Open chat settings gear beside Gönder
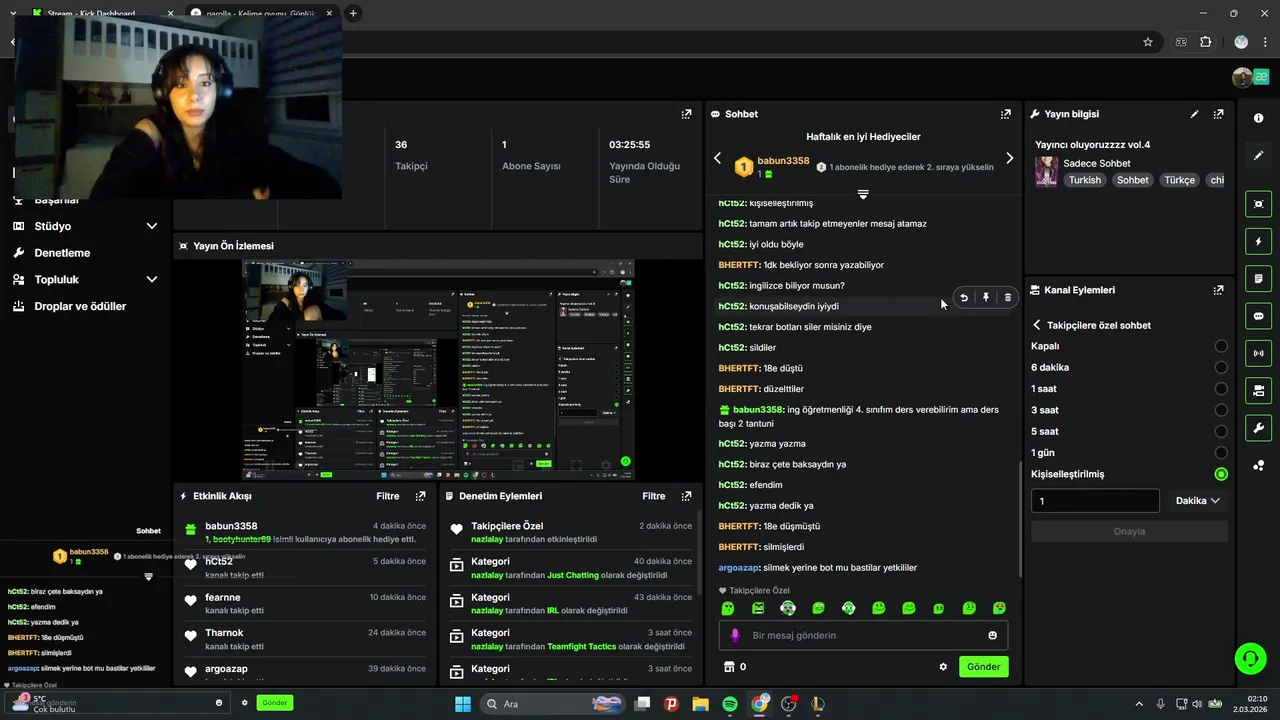The width and height of the screenshot is (1280, 720). pyautogui.click(x=943, y=667)
